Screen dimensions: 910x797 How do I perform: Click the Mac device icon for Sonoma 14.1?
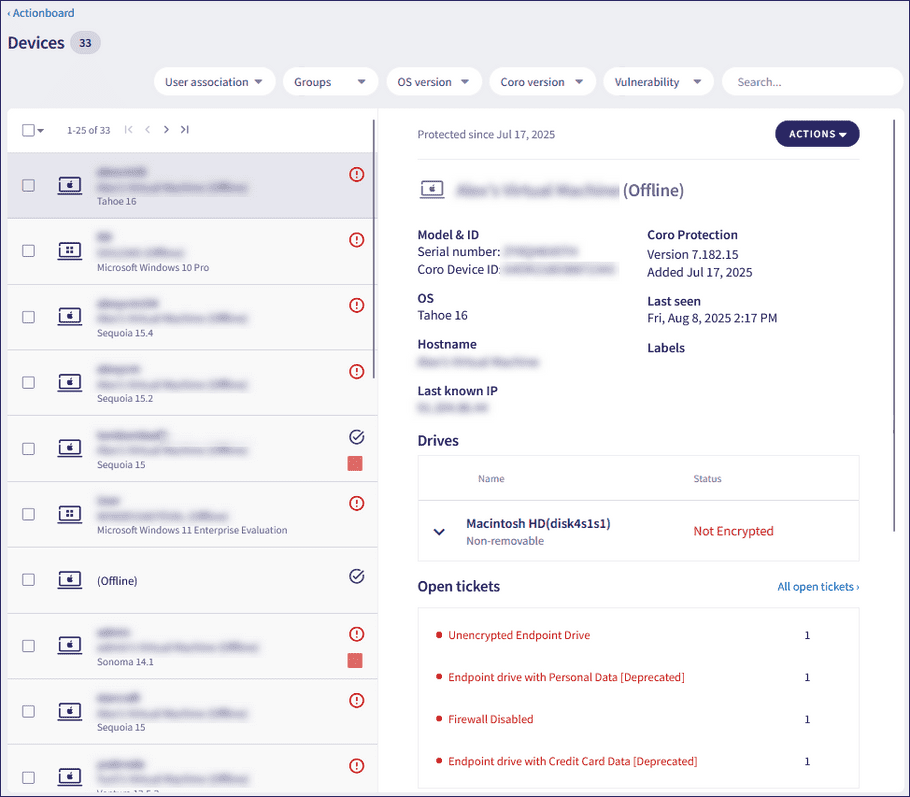[x=69, y=646]
